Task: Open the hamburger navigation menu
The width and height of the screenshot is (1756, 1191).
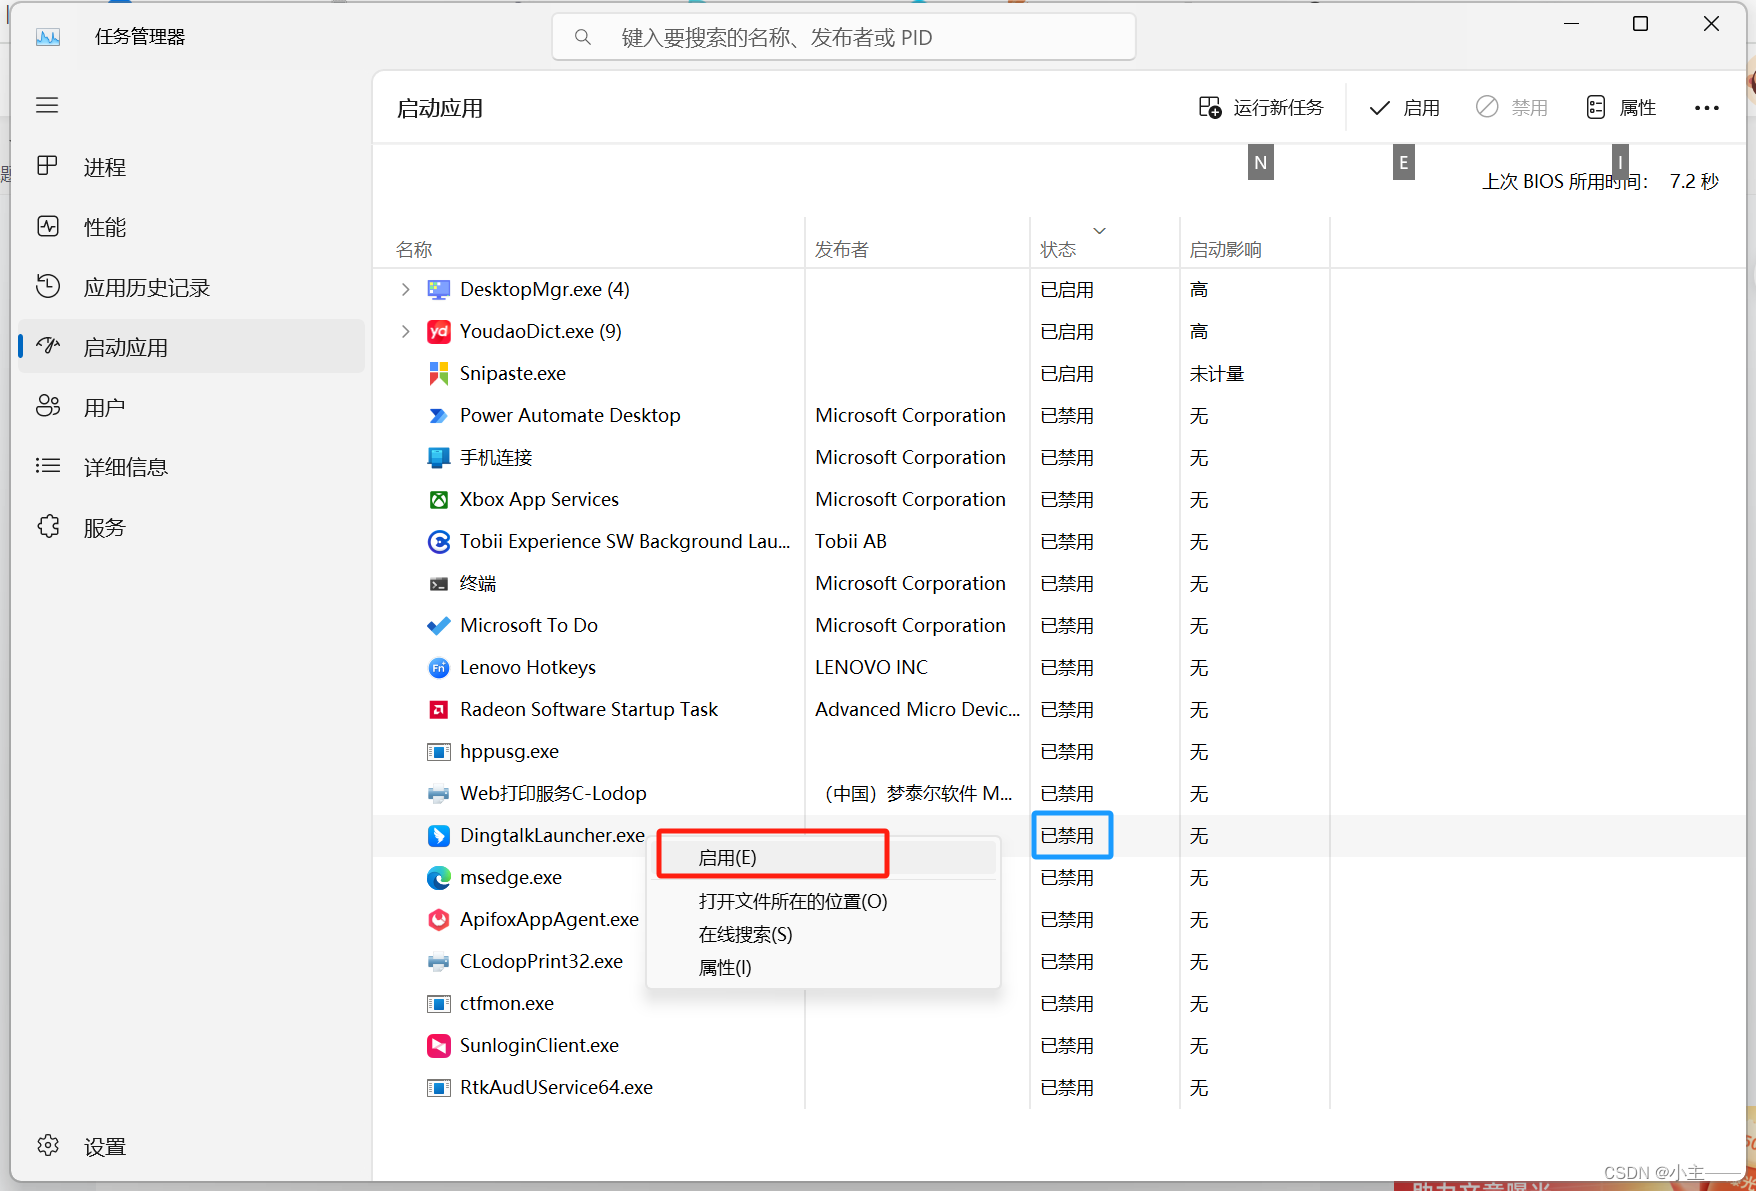Action: [47, 105]
